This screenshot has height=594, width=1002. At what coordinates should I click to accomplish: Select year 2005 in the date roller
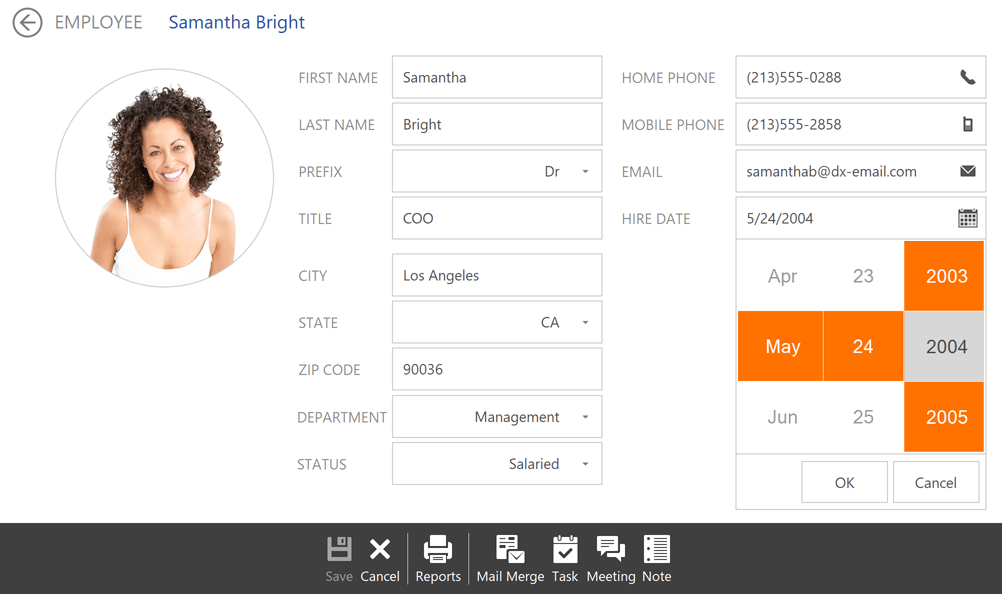pos(943,417)
